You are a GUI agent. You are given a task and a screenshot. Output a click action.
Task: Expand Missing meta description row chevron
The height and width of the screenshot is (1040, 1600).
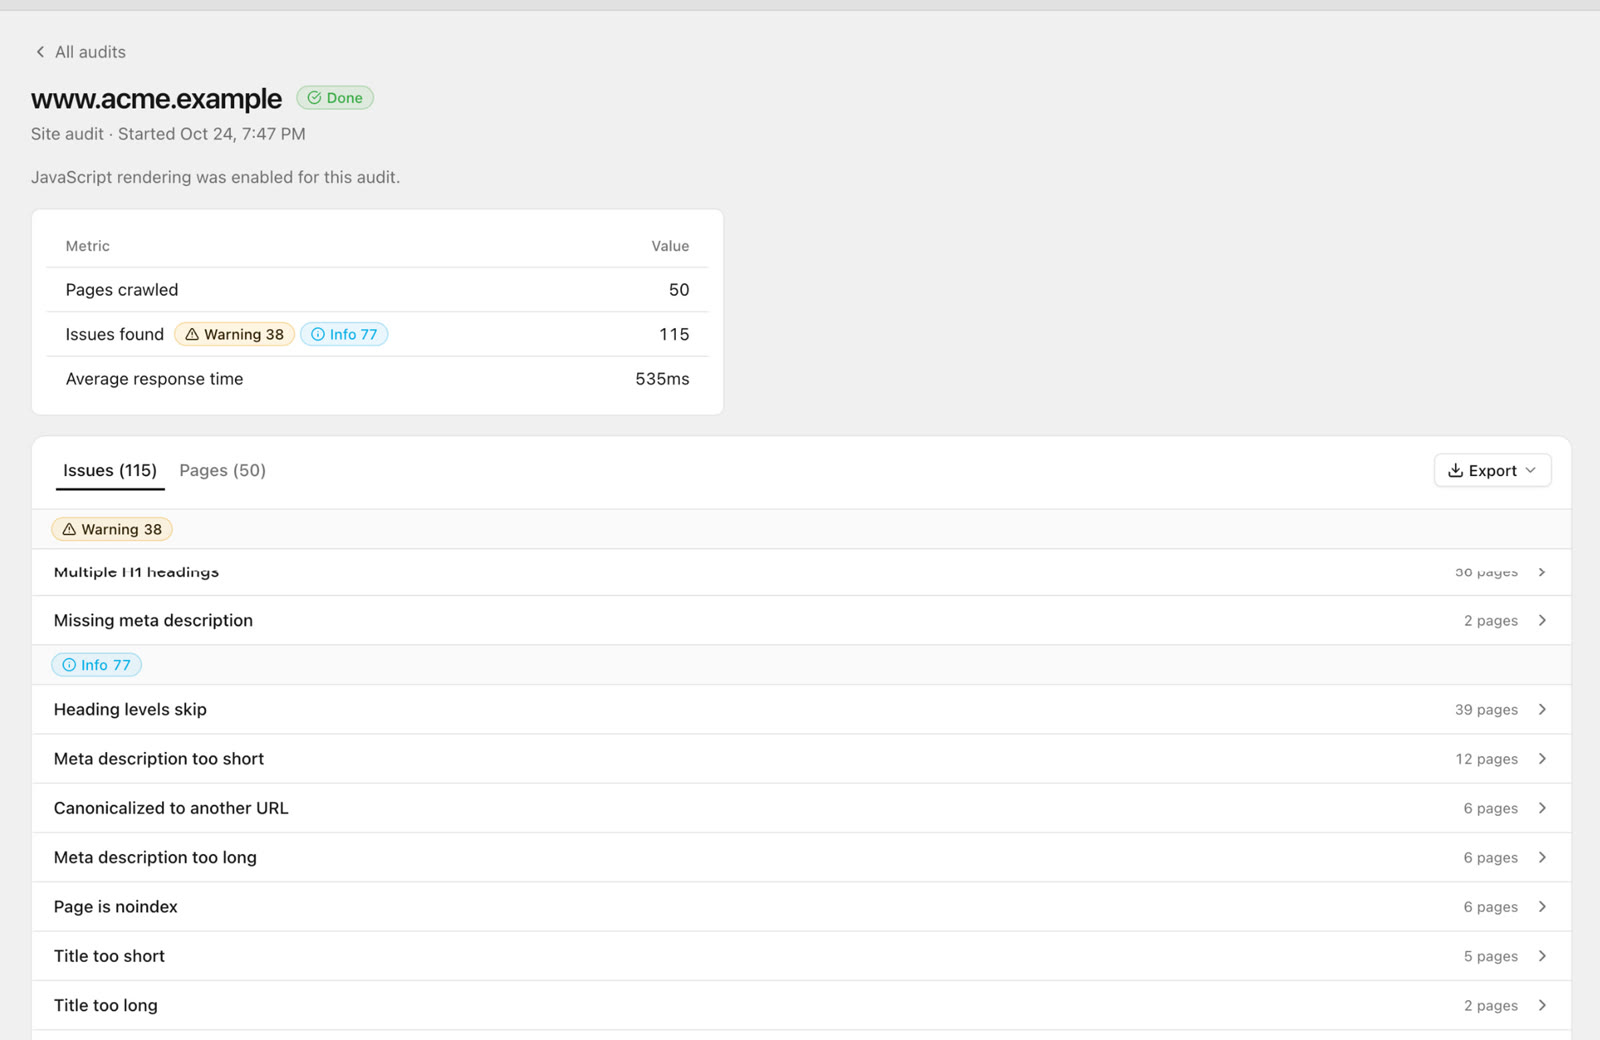pyautogui.click(x=1542, y=620)
